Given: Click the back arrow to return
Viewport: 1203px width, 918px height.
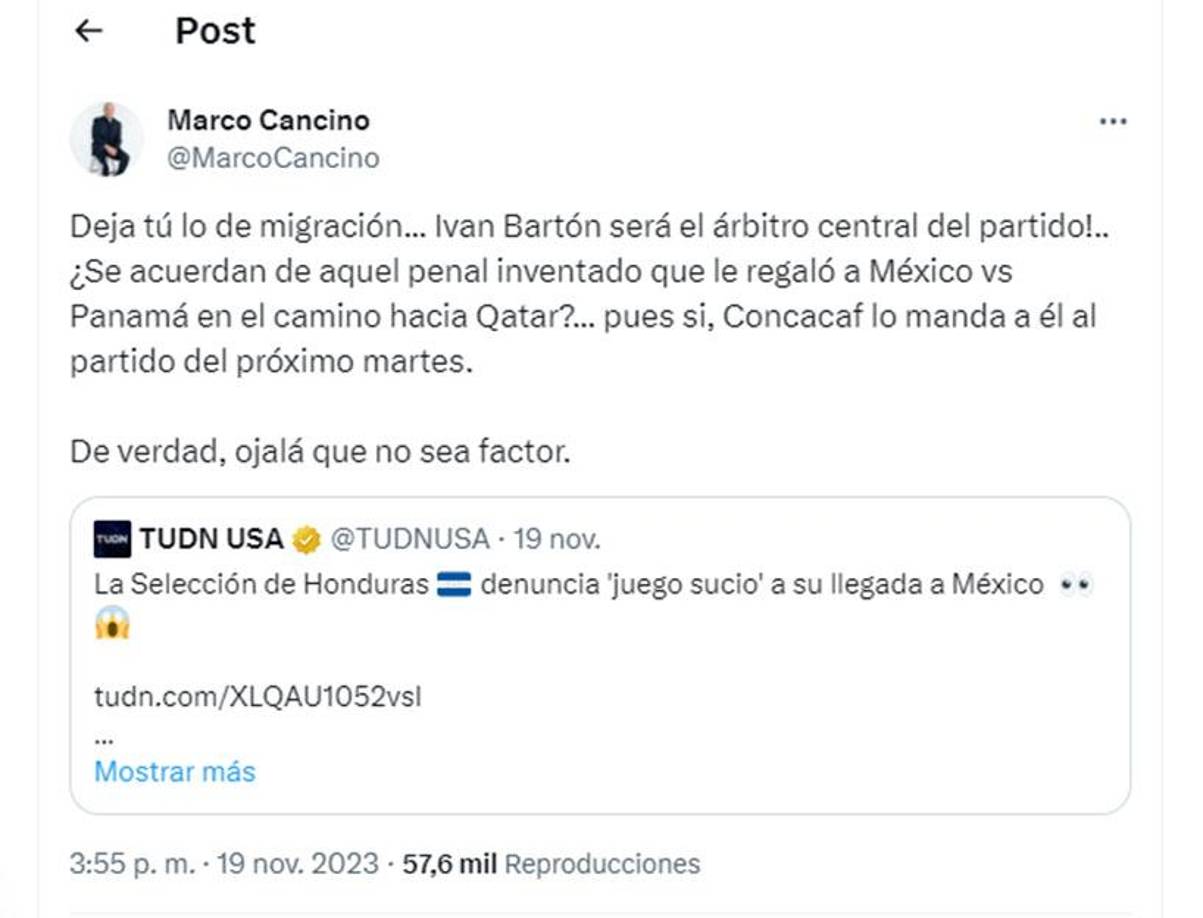Looking at the screenshot, I should pyautogui.click(x=90, y=31).
